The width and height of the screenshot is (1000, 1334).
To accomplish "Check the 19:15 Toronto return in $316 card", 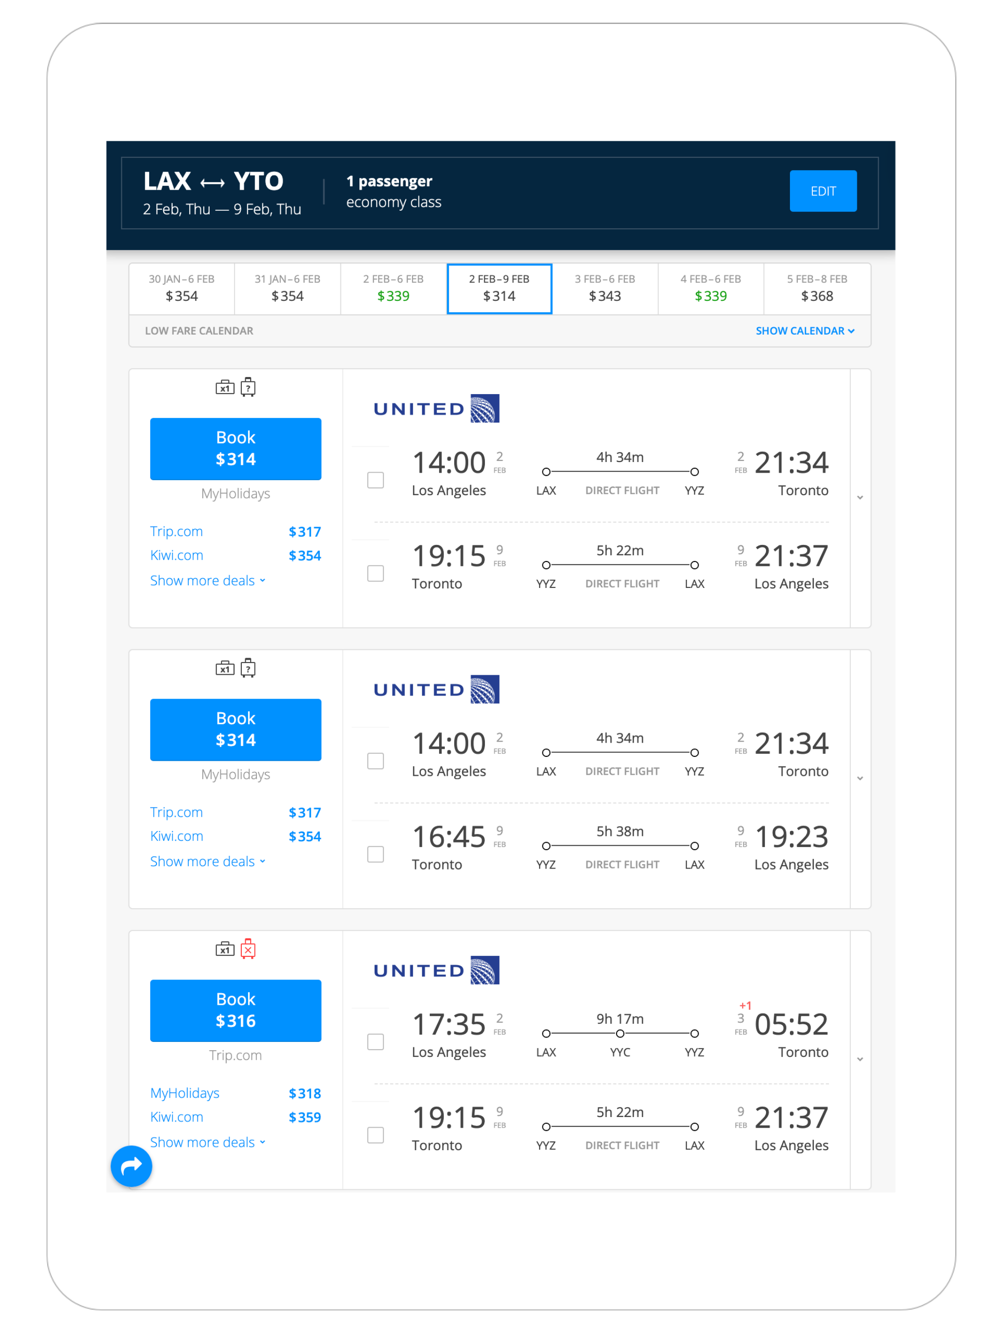I will (x=376, y=1136).
